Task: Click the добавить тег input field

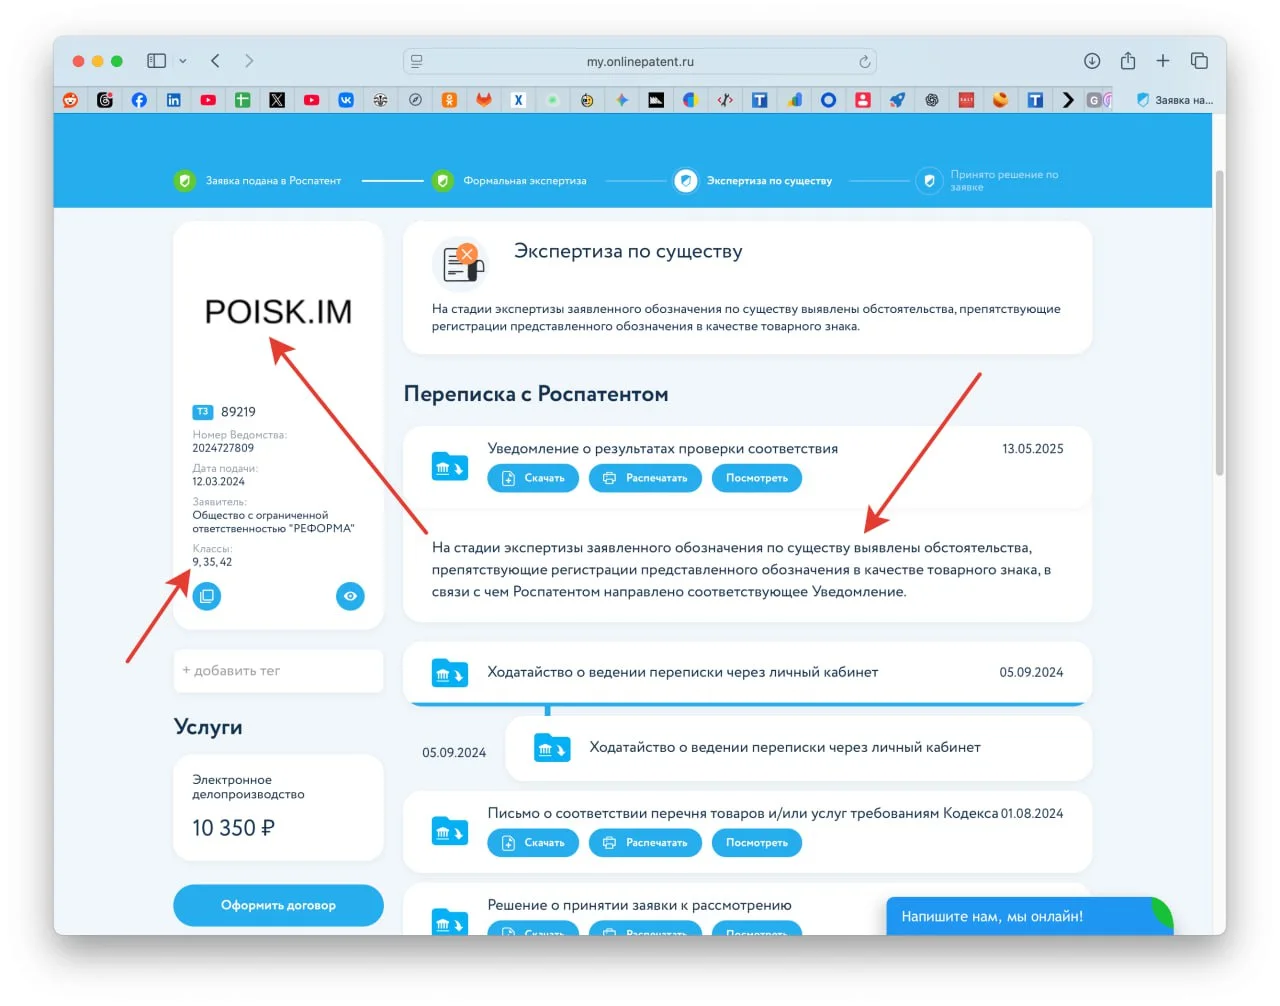Action: click(278, 671)
